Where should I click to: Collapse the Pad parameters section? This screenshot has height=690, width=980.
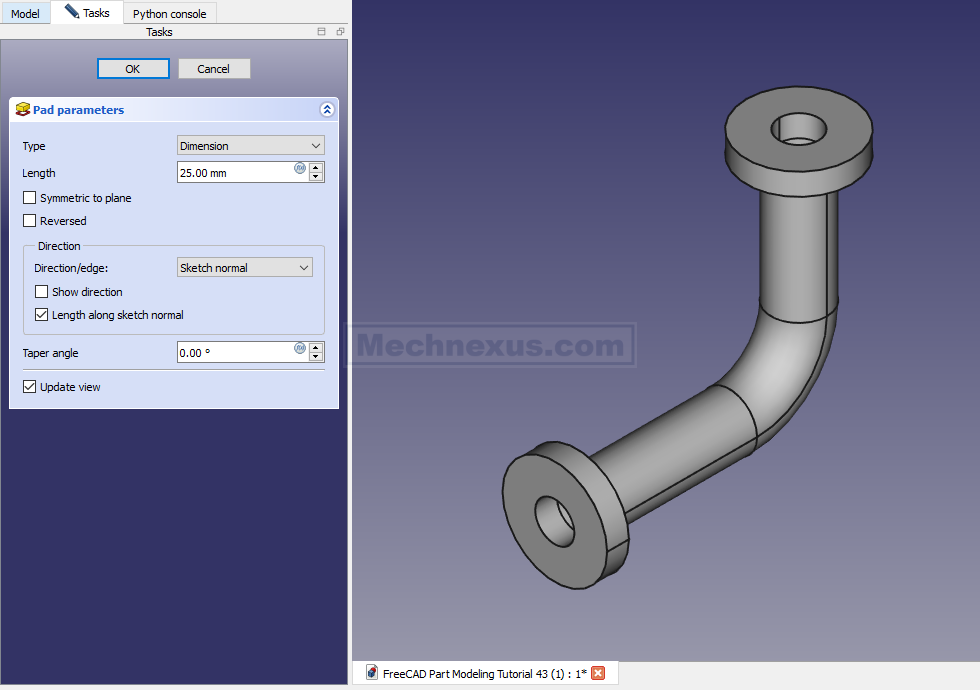pyautogui.click(x=327, y=110)
